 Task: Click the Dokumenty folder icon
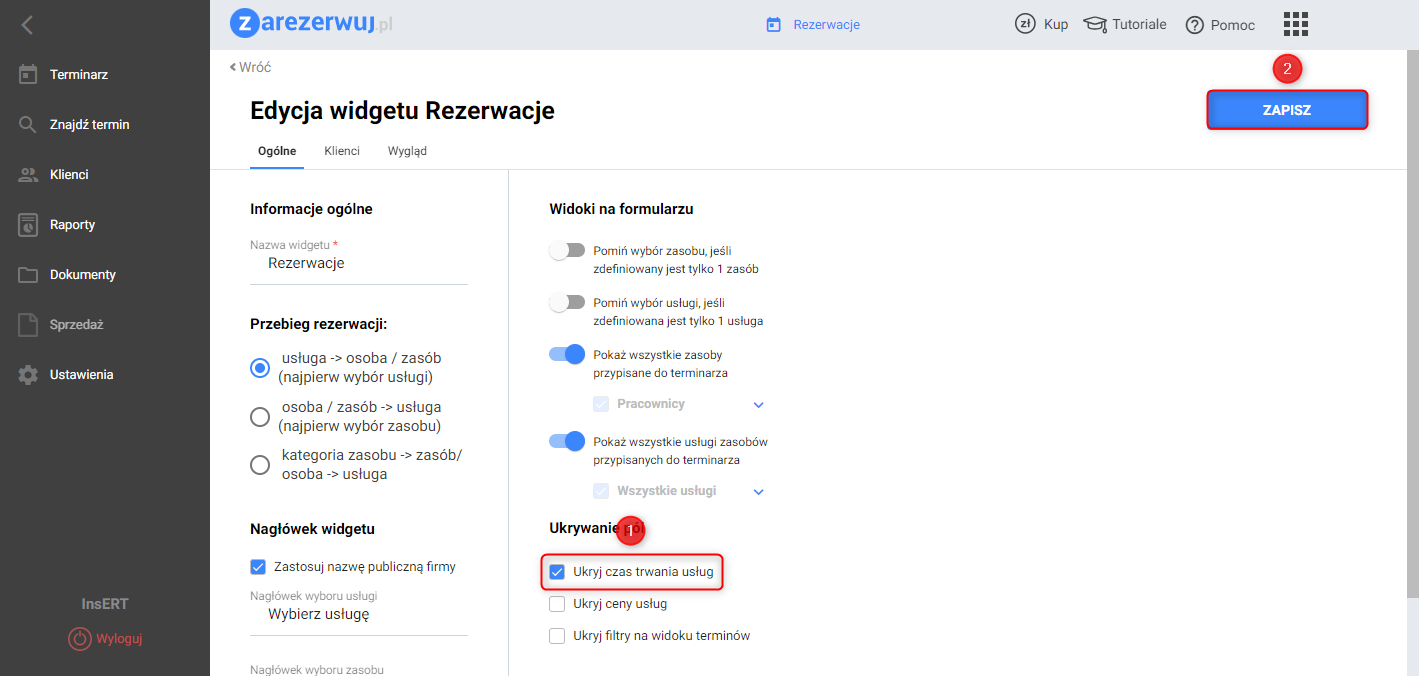[28, 275]
